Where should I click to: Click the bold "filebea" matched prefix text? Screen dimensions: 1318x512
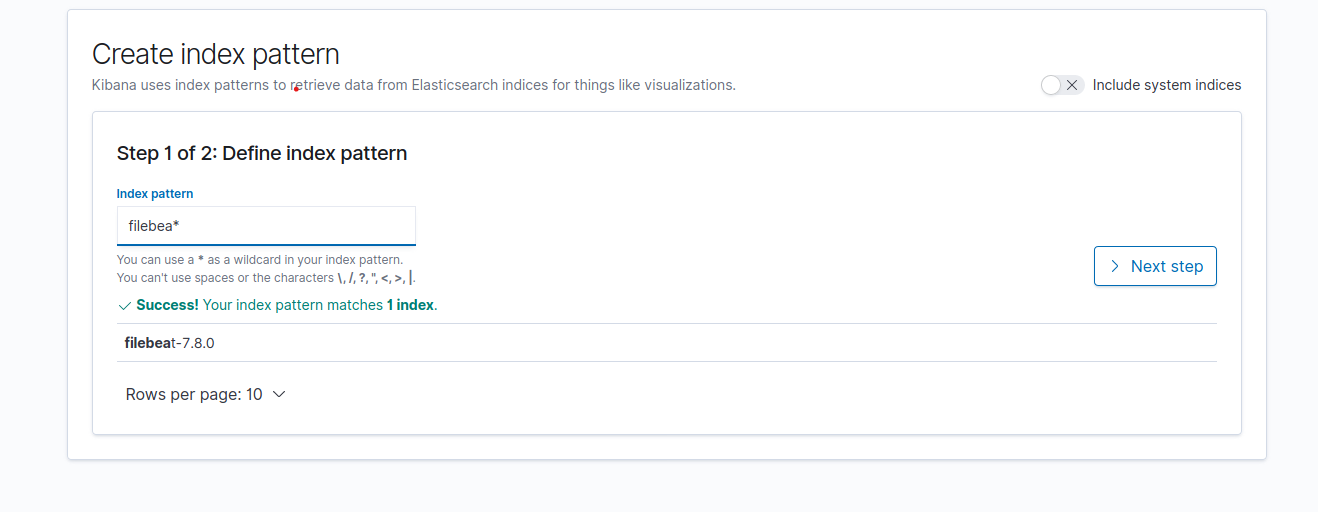click(x=147, y=343)
